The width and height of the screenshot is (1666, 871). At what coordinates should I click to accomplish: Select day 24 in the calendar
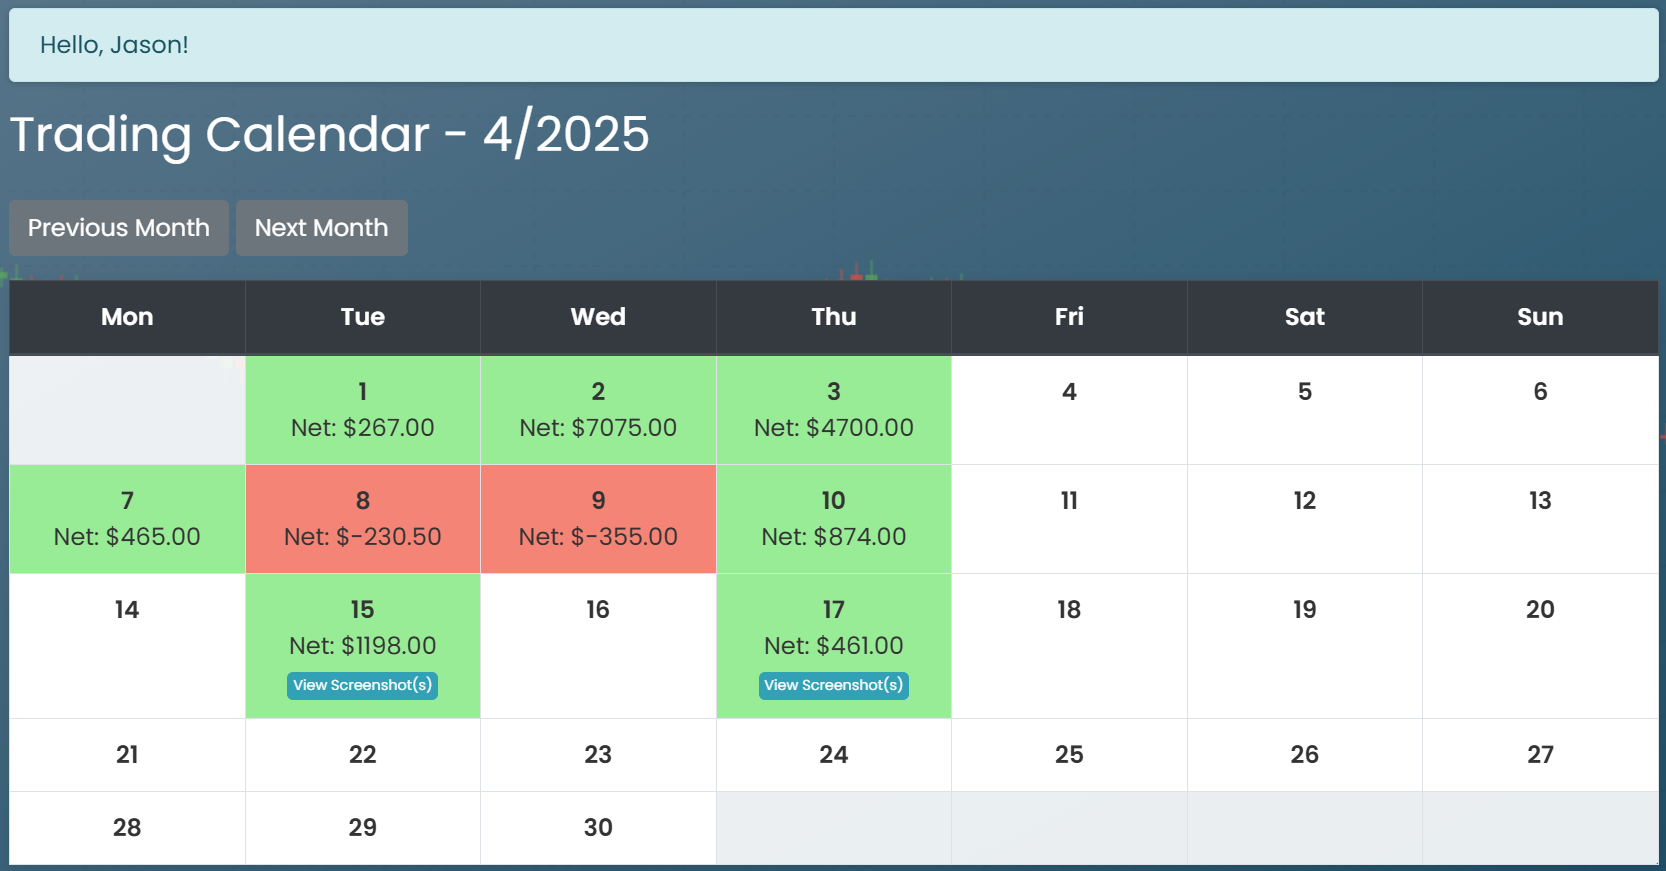click(x=833, y=755)
